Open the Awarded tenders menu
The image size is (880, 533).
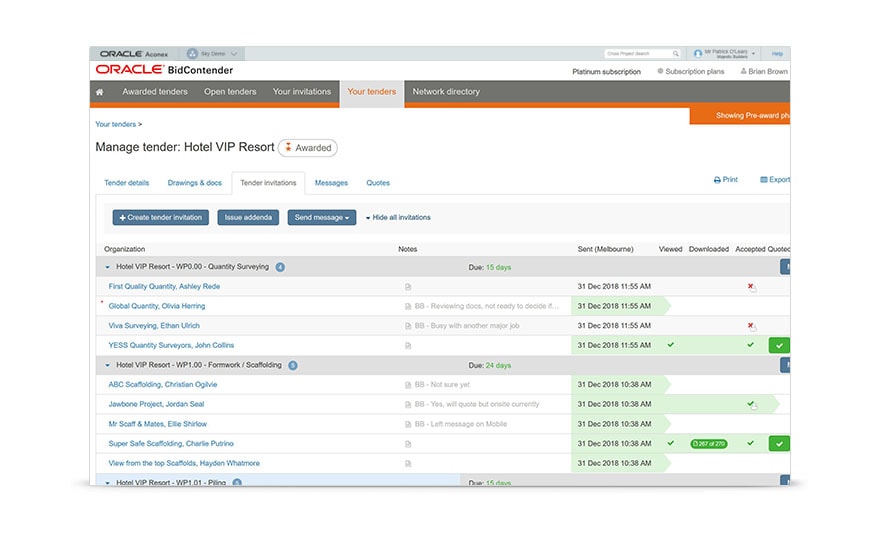pos(155,92)
